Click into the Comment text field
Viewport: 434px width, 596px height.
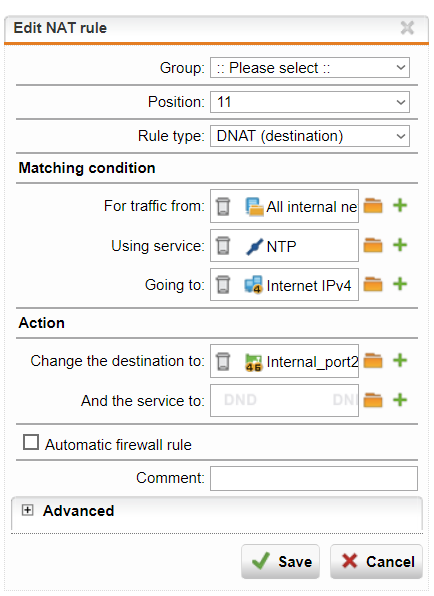(x=314, y=479)
